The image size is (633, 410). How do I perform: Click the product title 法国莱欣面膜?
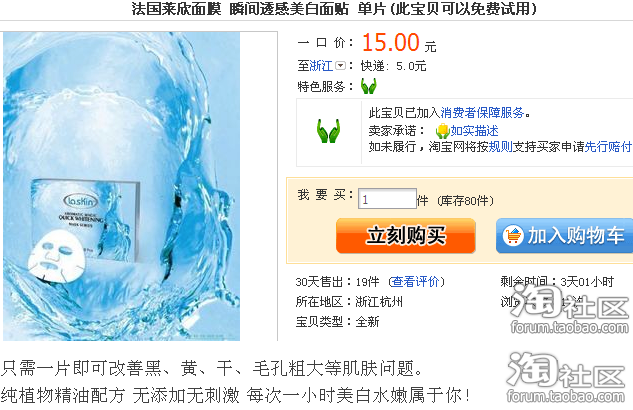pyautogui.click(x=176, y=8)
